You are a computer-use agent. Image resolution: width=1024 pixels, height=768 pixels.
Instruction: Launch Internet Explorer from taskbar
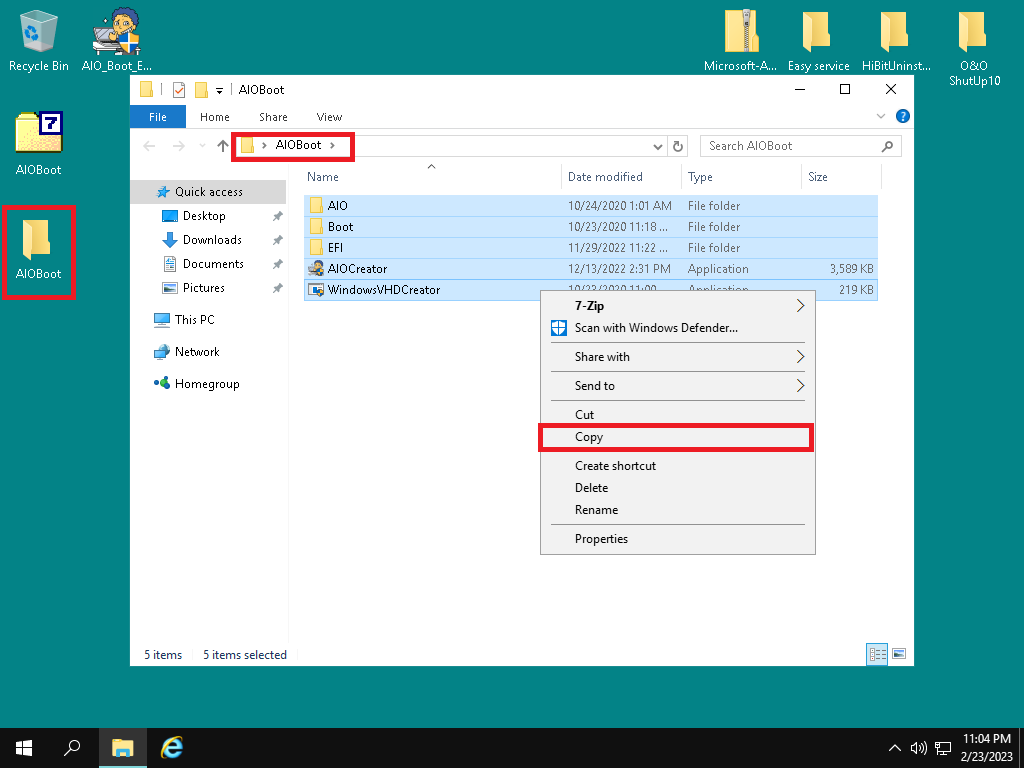[x=172, y=747]
